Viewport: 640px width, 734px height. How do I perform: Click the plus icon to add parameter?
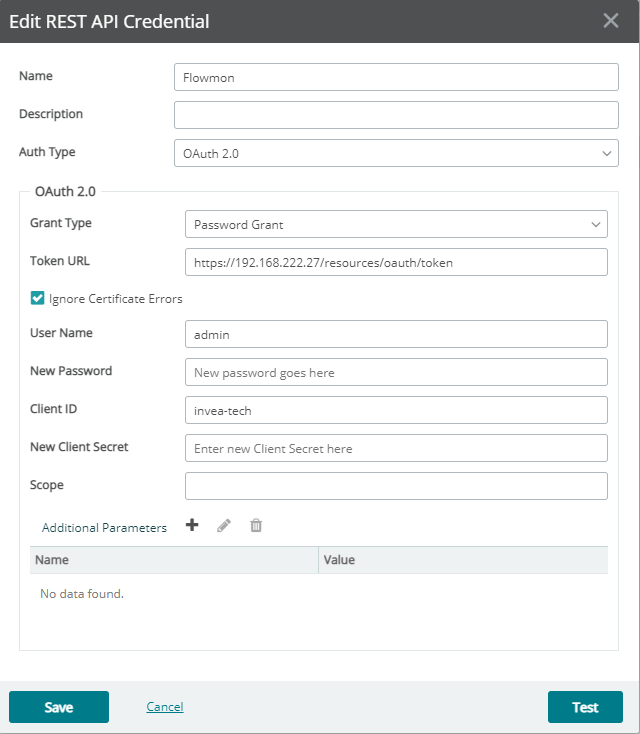[192, 526]
